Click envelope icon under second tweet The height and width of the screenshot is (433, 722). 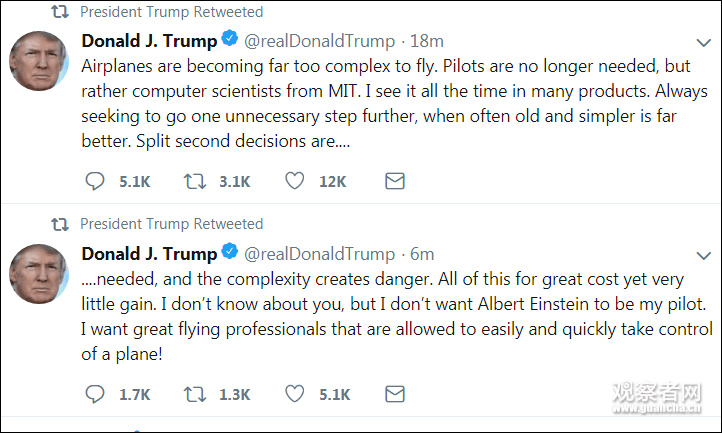pos(395,394)
